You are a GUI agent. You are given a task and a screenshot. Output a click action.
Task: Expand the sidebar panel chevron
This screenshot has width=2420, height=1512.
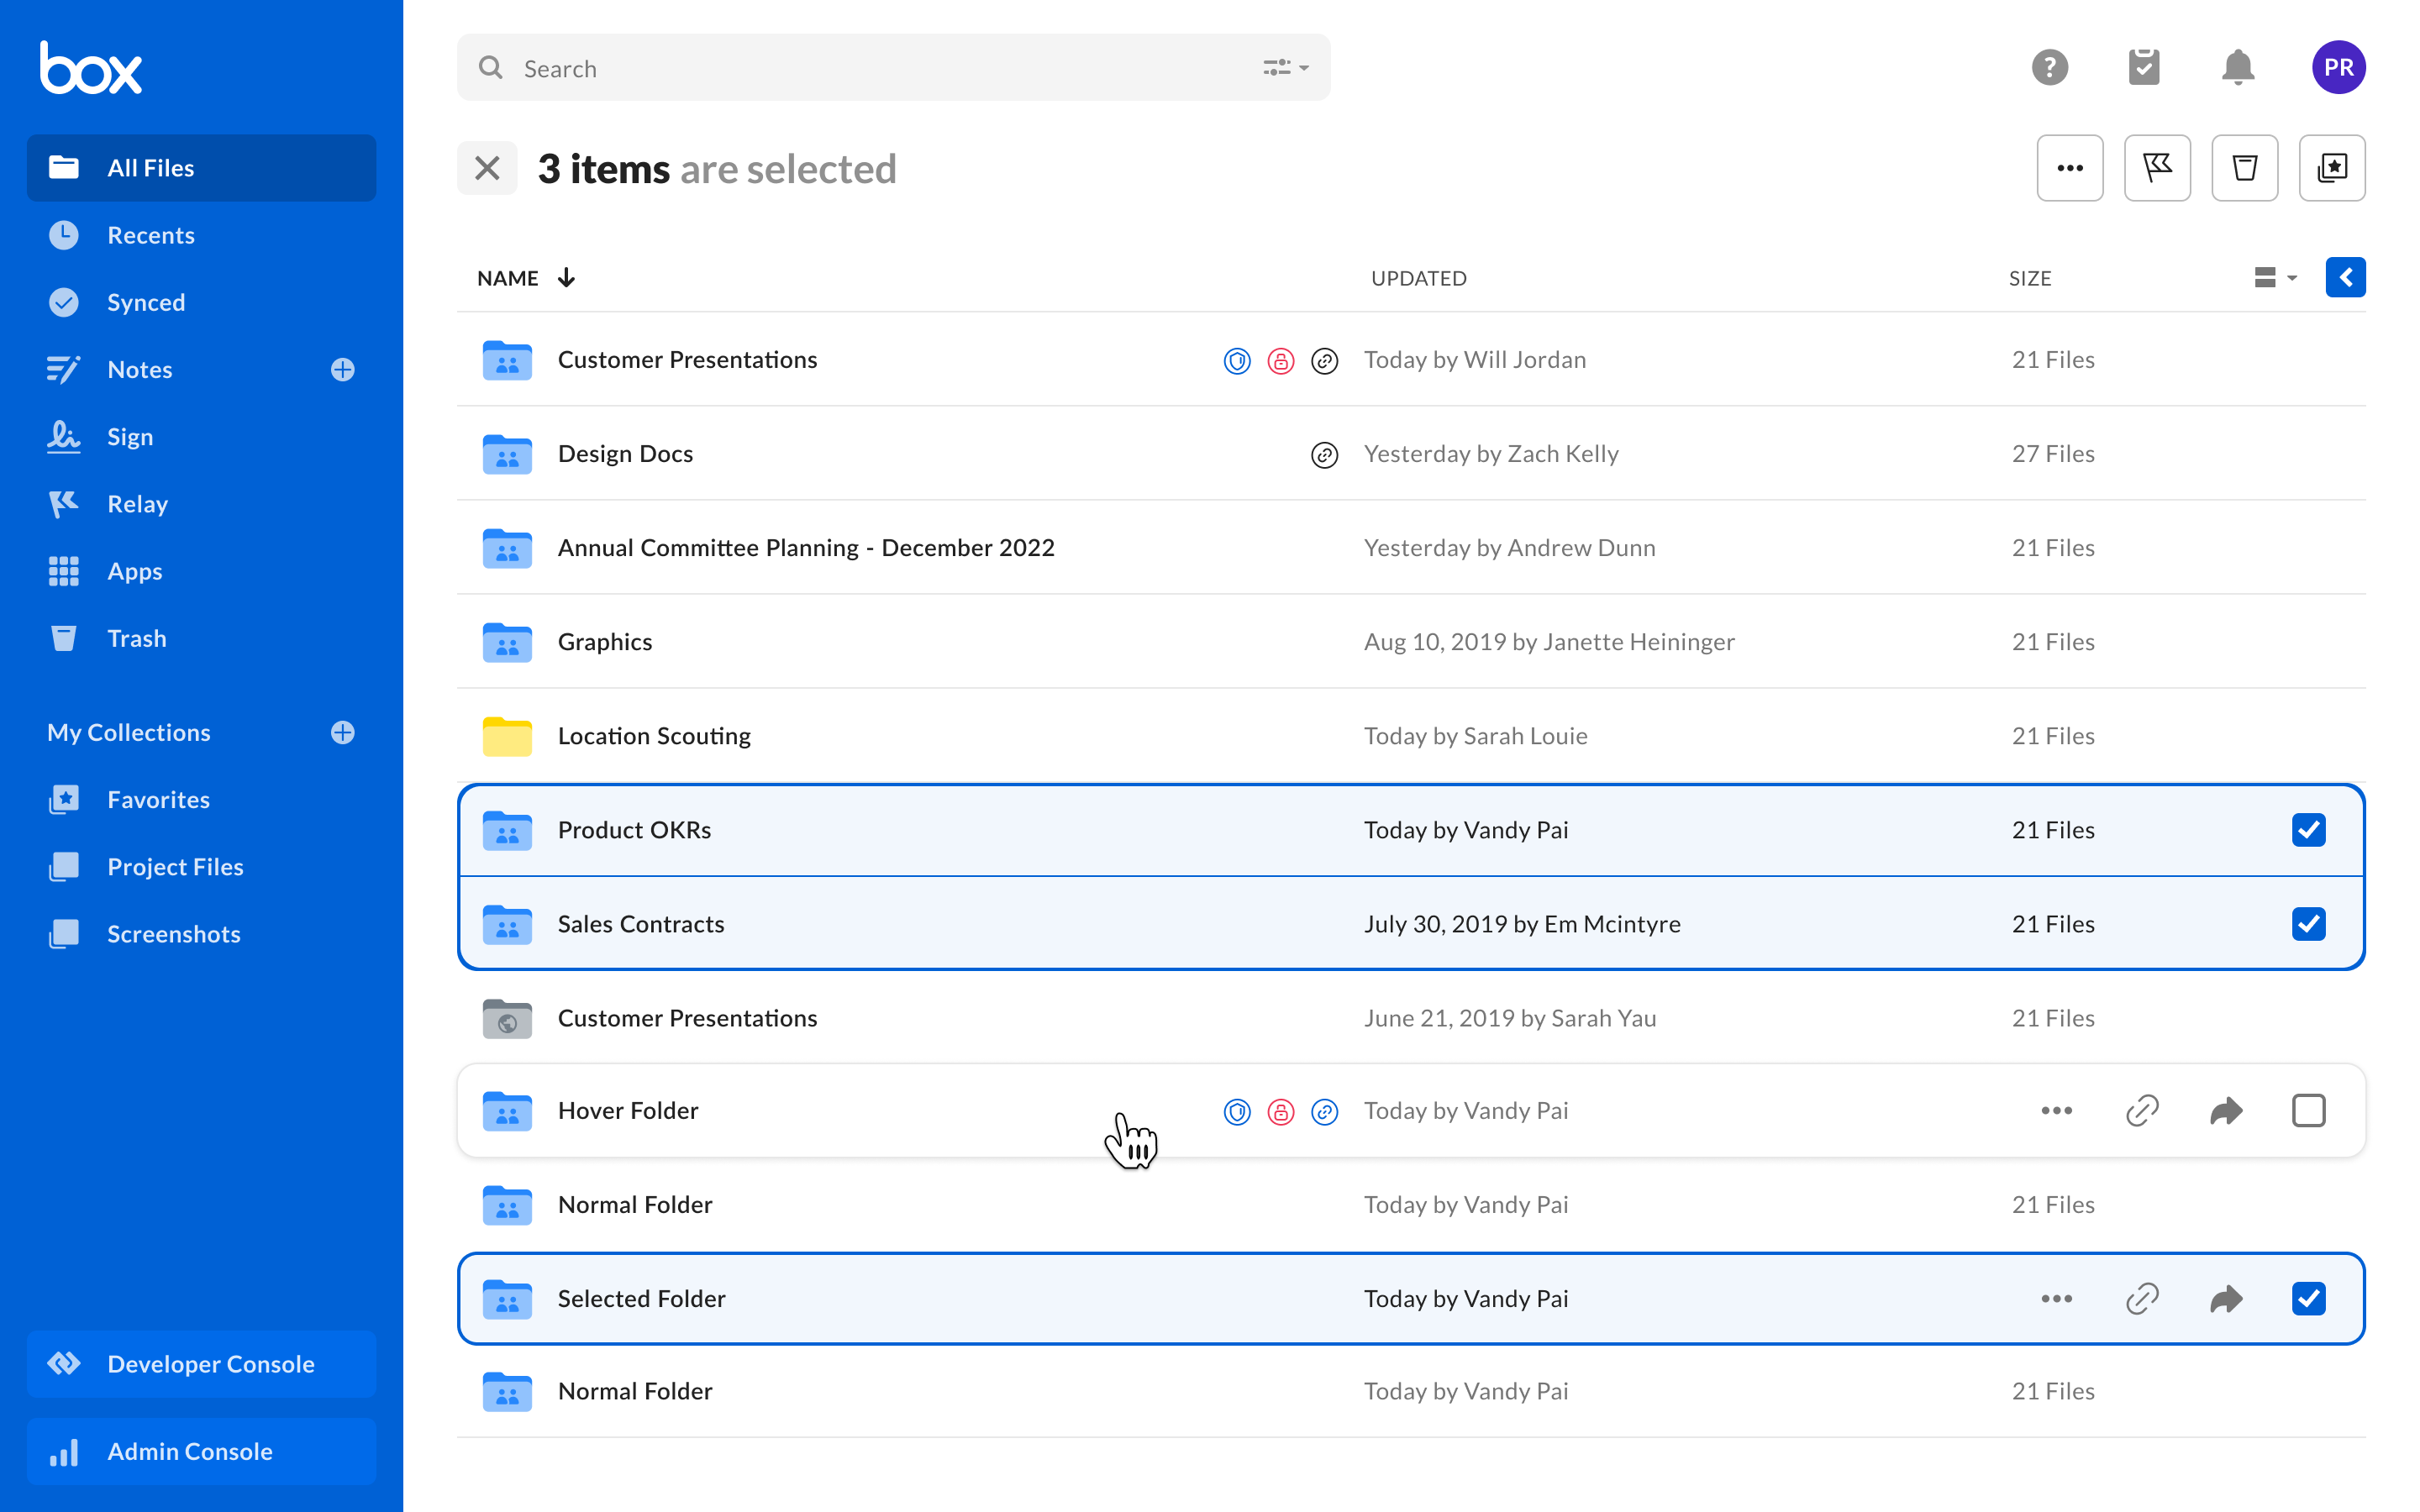click(2345, 278)
